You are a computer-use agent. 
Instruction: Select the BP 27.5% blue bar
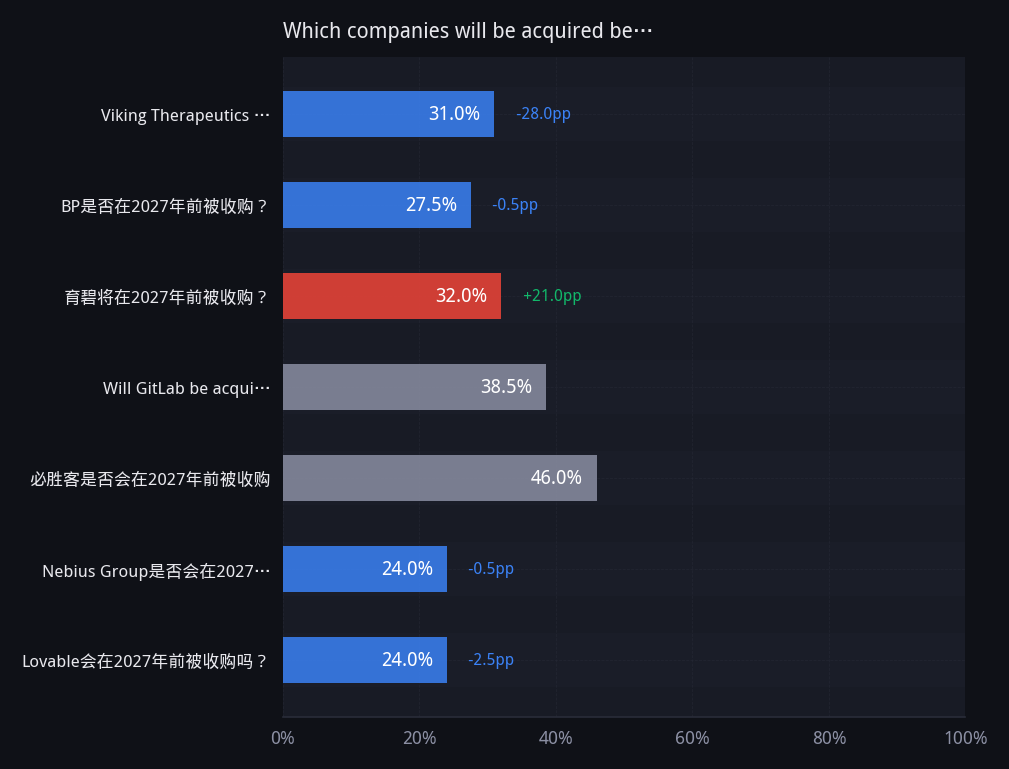pos(376,205)
